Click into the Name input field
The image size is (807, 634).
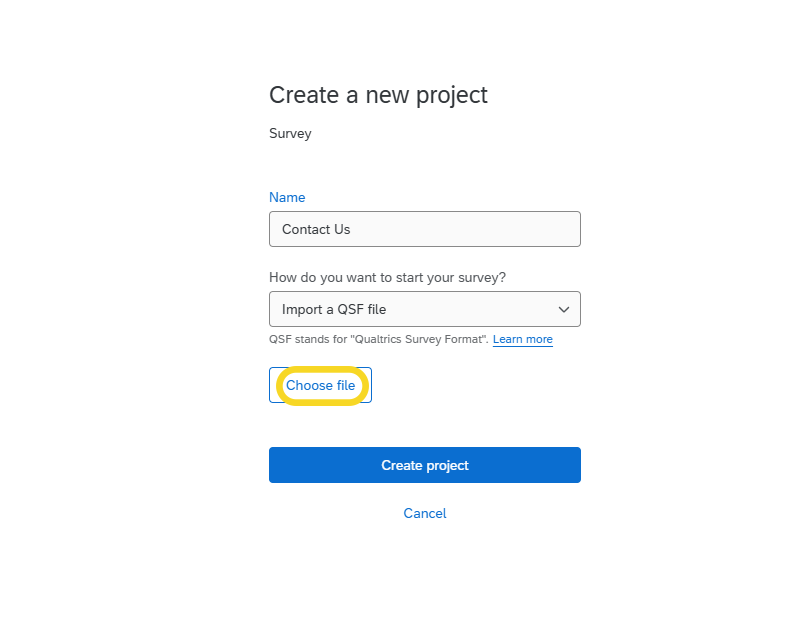point(424,229)
